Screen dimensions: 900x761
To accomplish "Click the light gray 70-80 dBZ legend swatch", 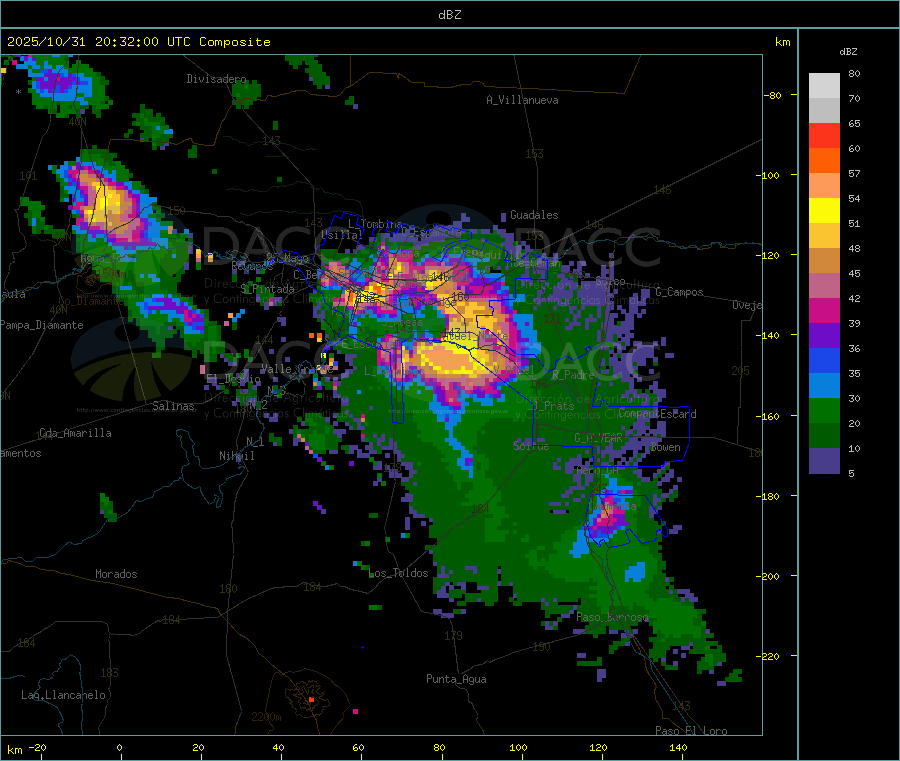I will 824,86.
